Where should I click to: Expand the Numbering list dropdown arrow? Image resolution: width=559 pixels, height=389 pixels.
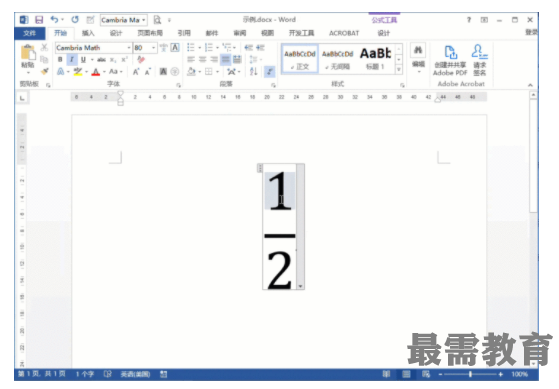(217, 47)
